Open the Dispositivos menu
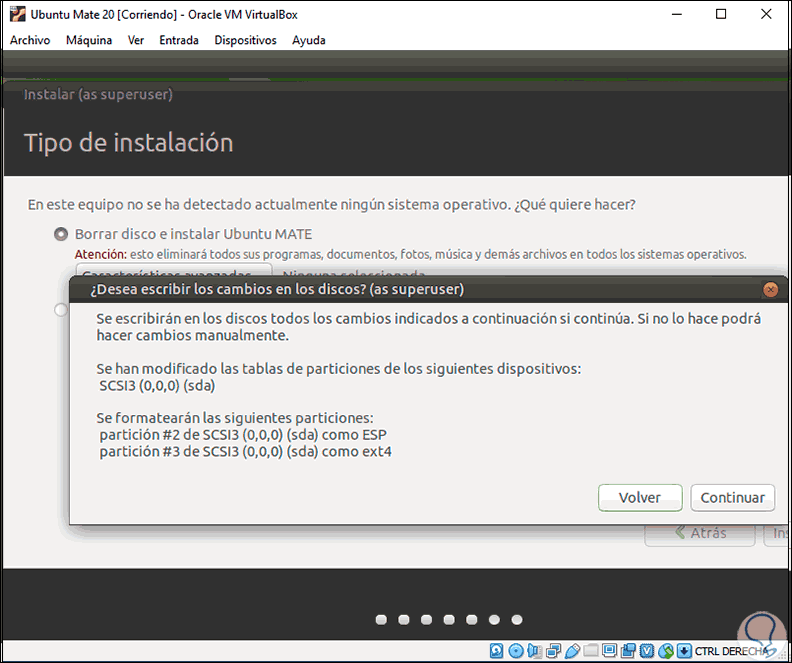This screenshot has height=663, width=792. click(245, 40)
